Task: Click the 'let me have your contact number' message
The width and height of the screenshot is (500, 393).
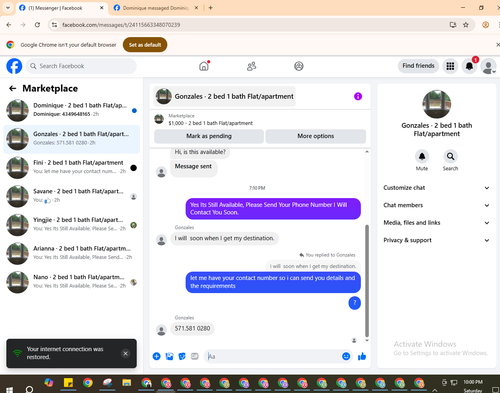Action: click(x=273, y=282)
